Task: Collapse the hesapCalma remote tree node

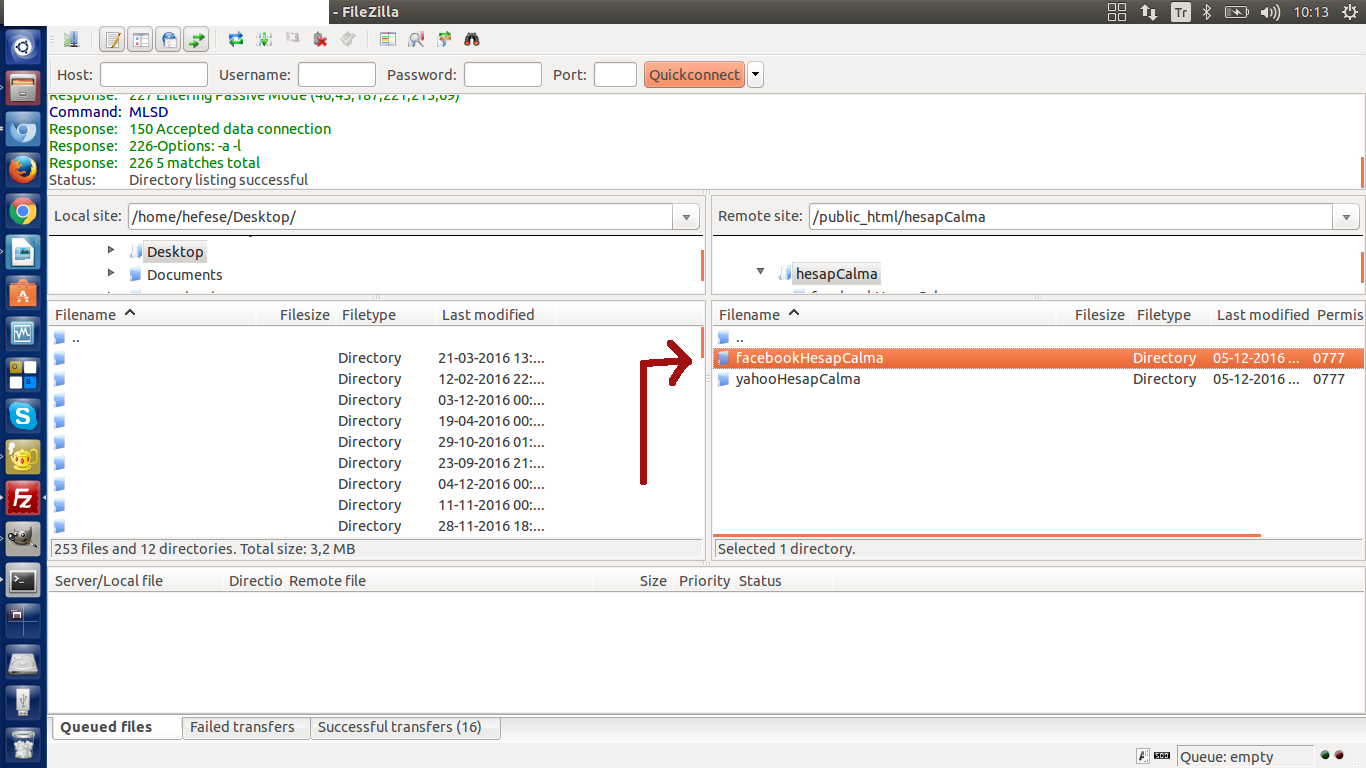Action: pos(760,272)
